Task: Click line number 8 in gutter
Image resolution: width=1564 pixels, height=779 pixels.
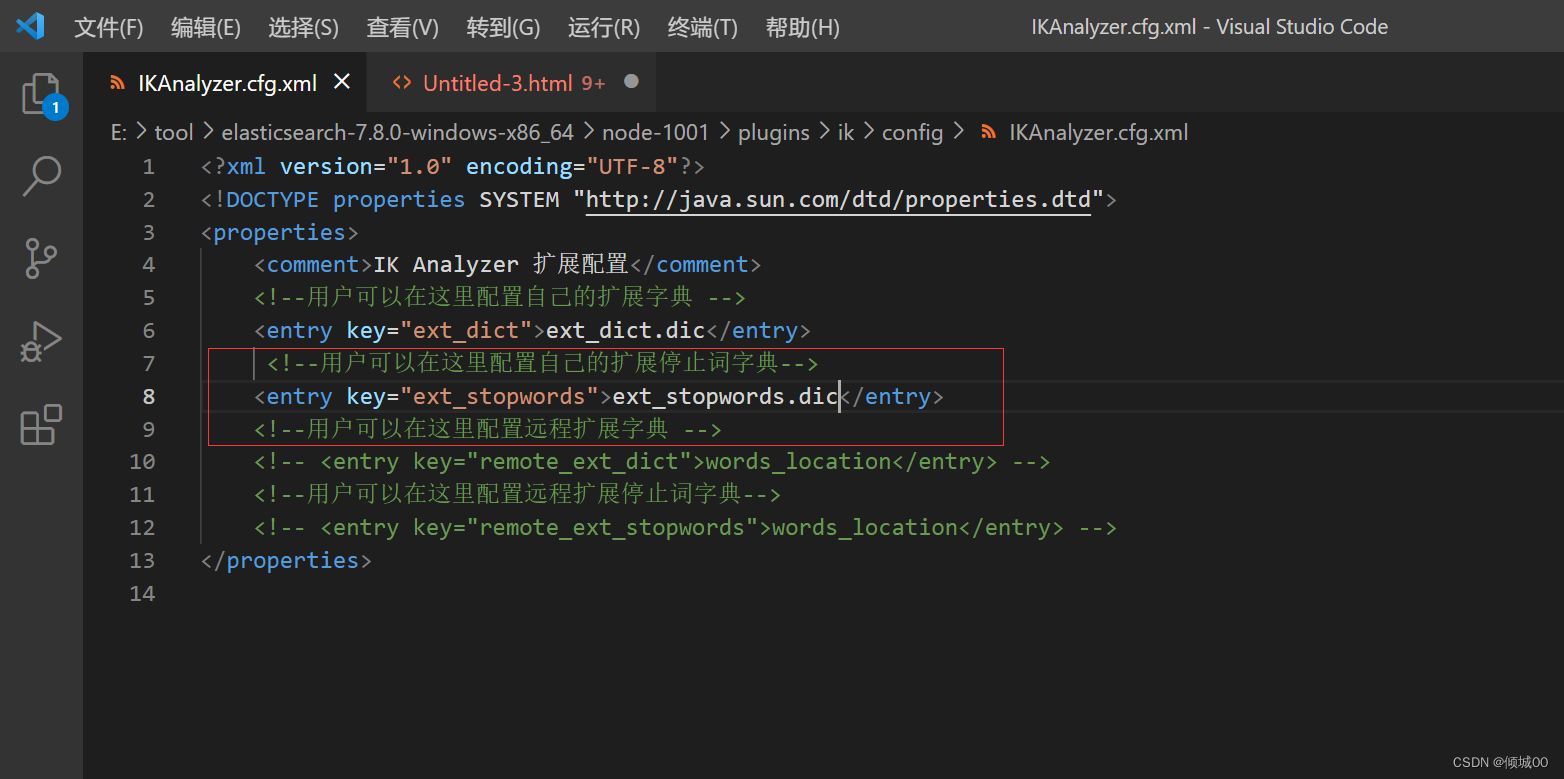Action: (149, 396)
